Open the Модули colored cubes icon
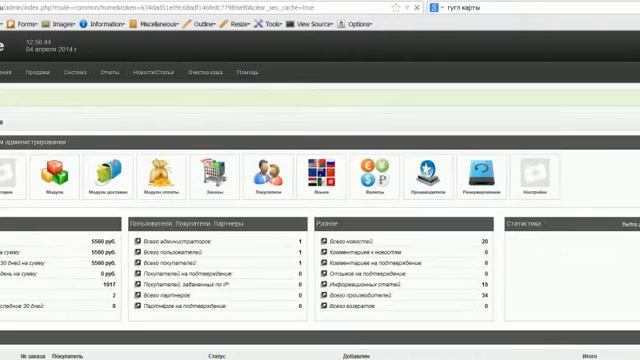Screen dimensions: 640x360 click(x=54, y=173)
